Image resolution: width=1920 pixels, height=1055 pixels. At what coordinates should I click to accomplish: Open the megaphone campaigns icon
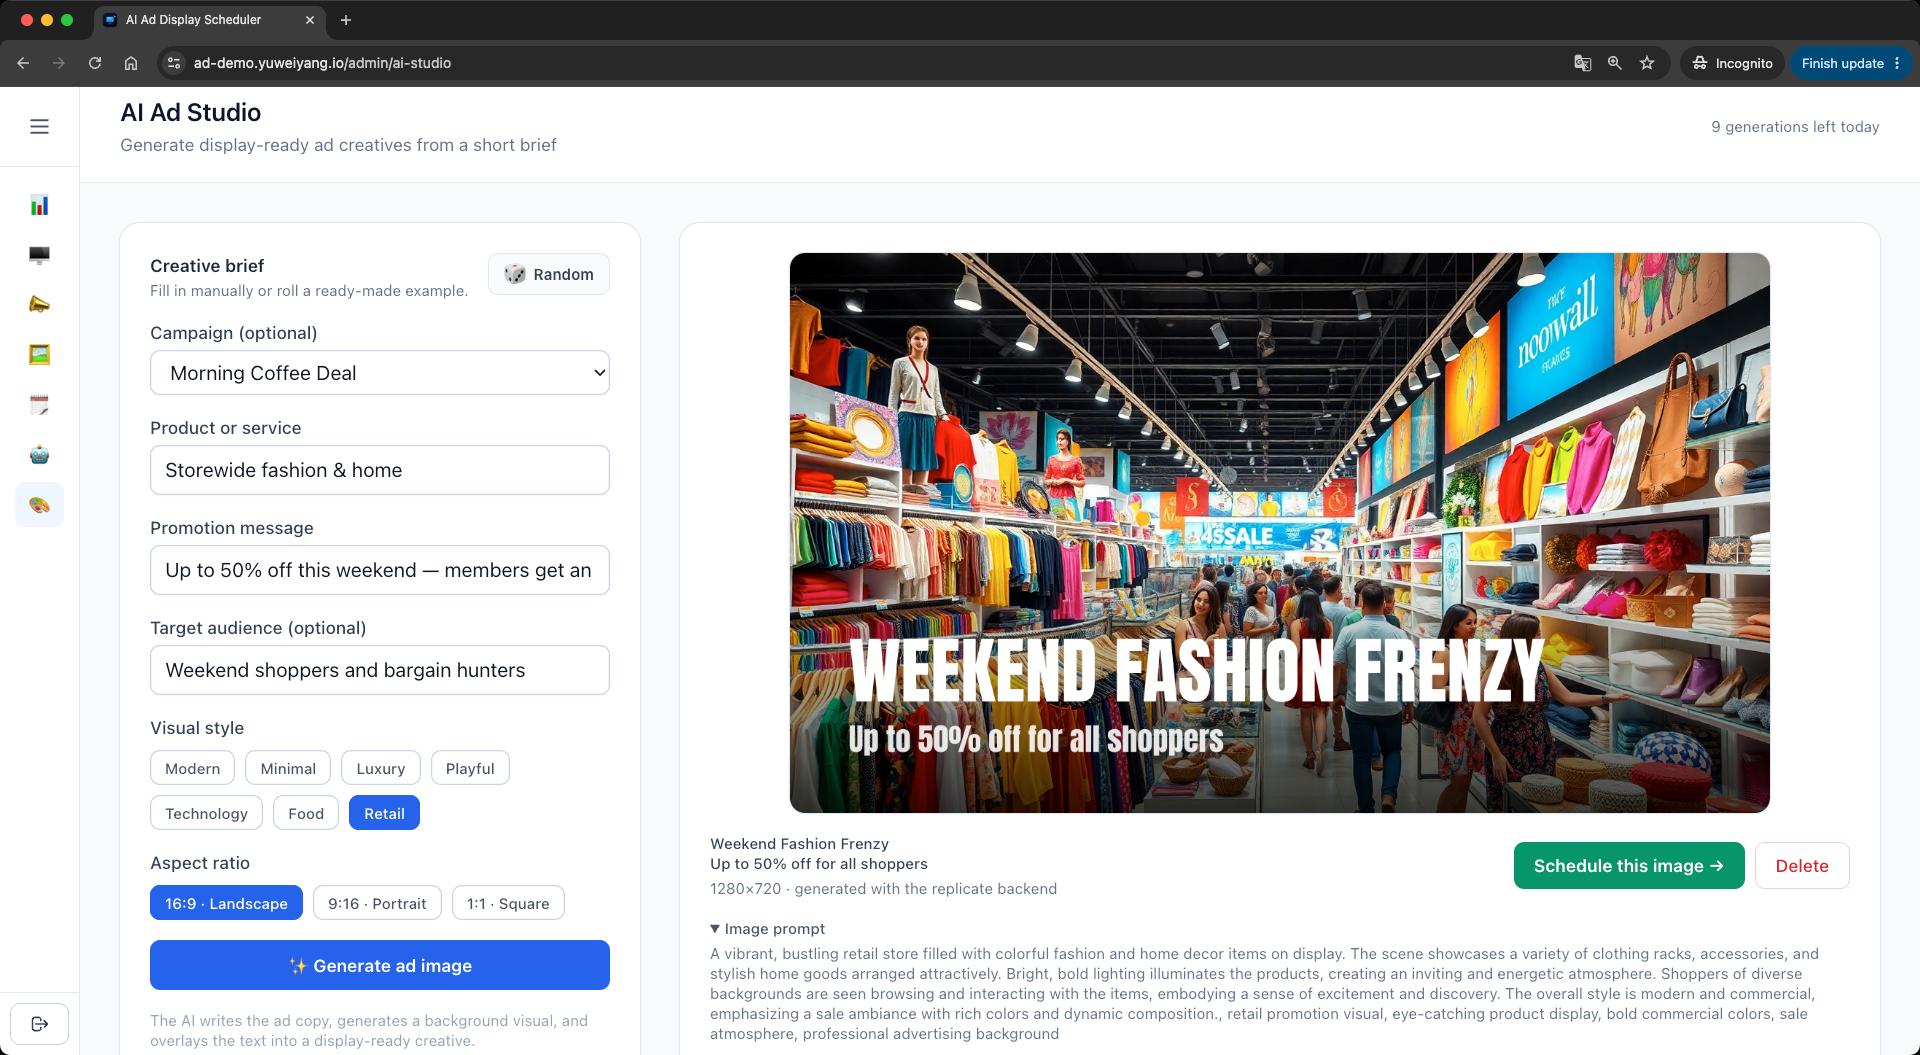(39, 305)
